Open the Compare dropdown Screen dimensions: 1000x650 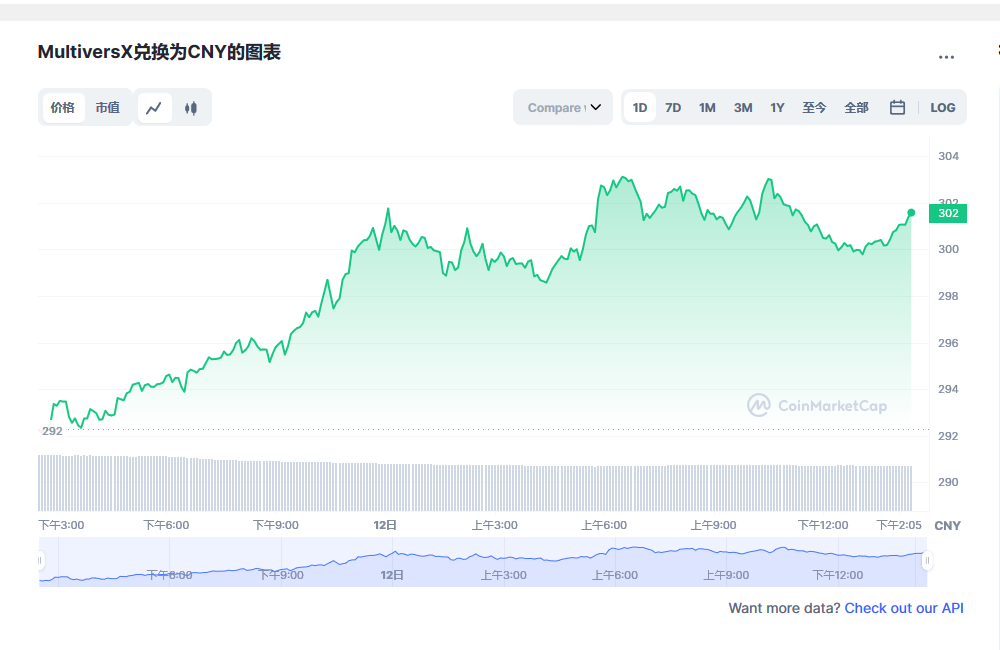[563, 107]
